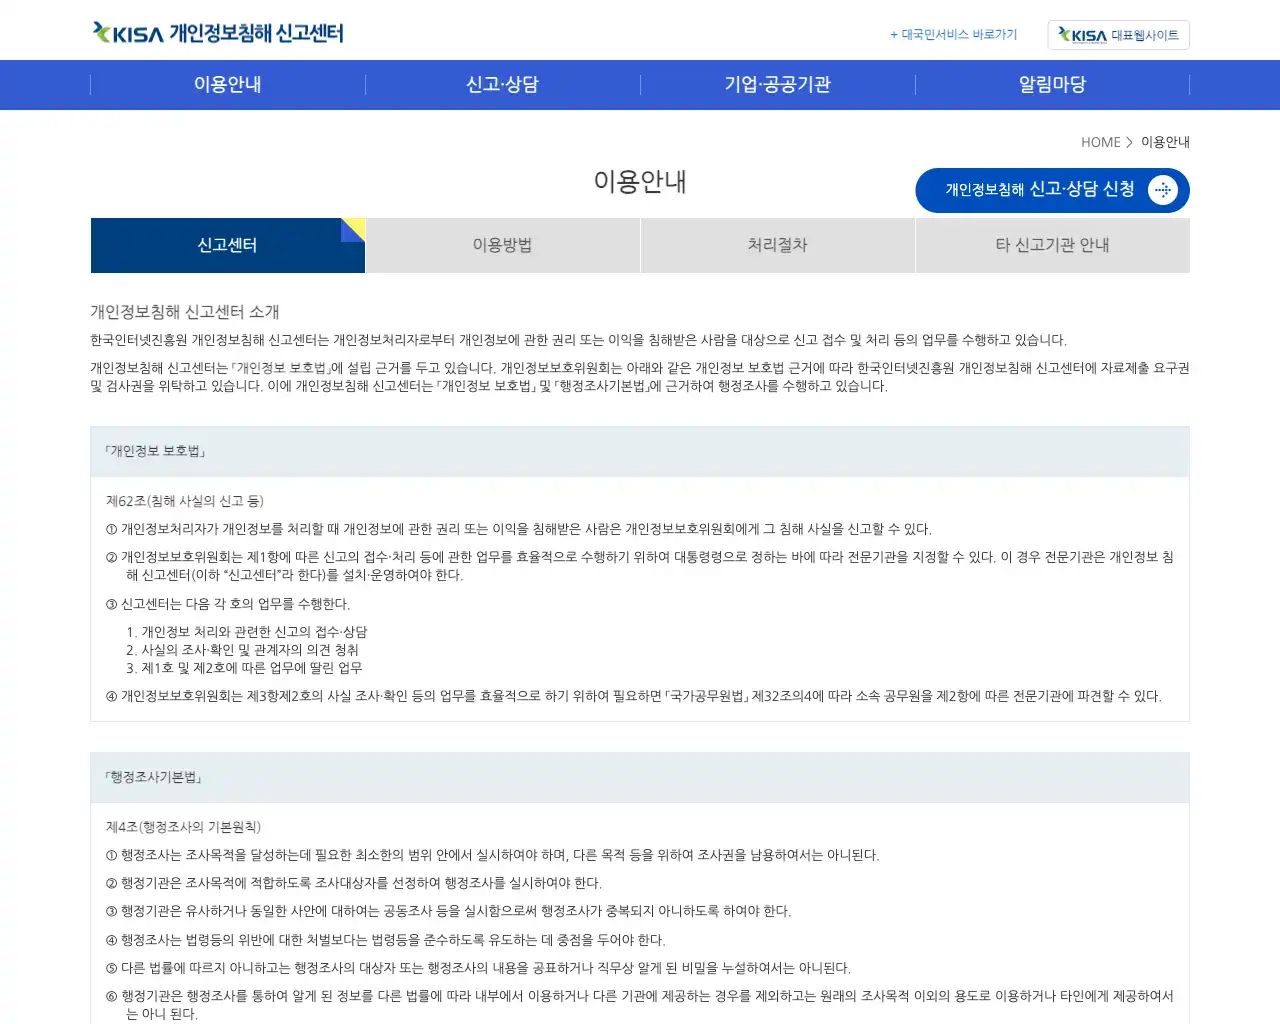Click the 「개인정보 보호법」 box header
The width and height of the screenshot is (1280, 1024).
click(x=640, y=452)
